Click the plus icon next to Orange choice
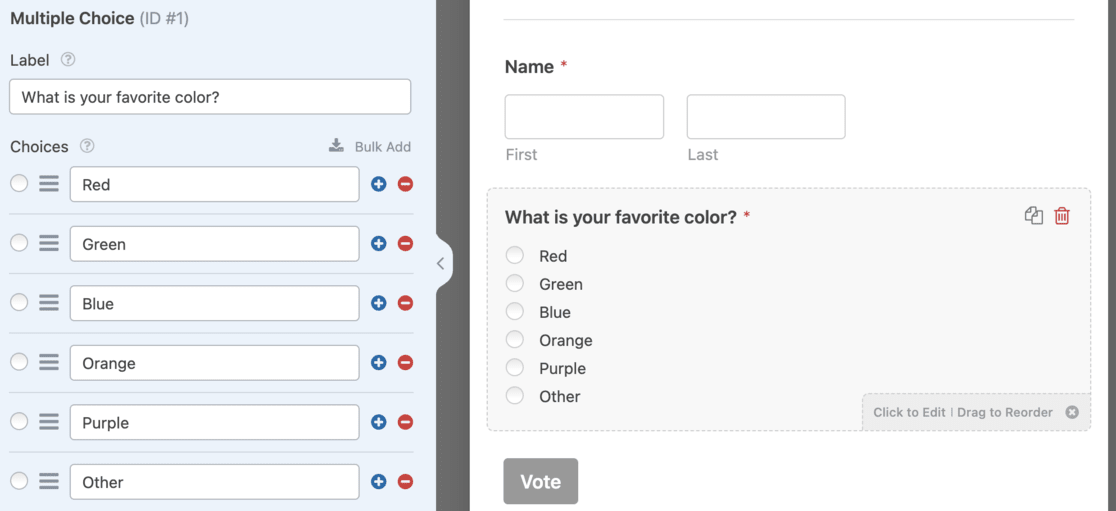The height and width of the screenshot is (511, 1116). pyautogui.click(x=378, y=363)
